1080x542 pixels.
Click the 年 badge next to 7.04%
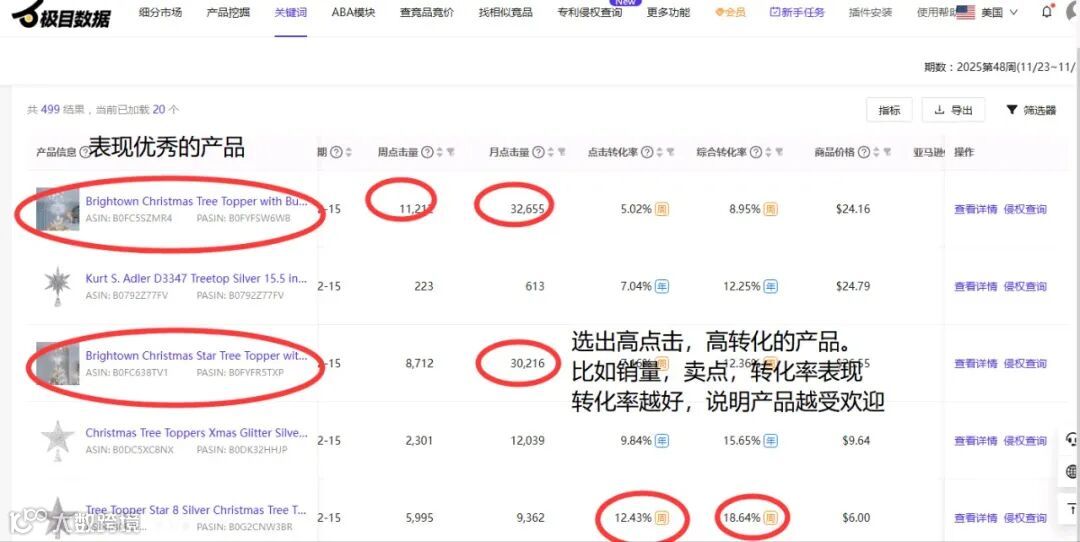click(661, 286)
